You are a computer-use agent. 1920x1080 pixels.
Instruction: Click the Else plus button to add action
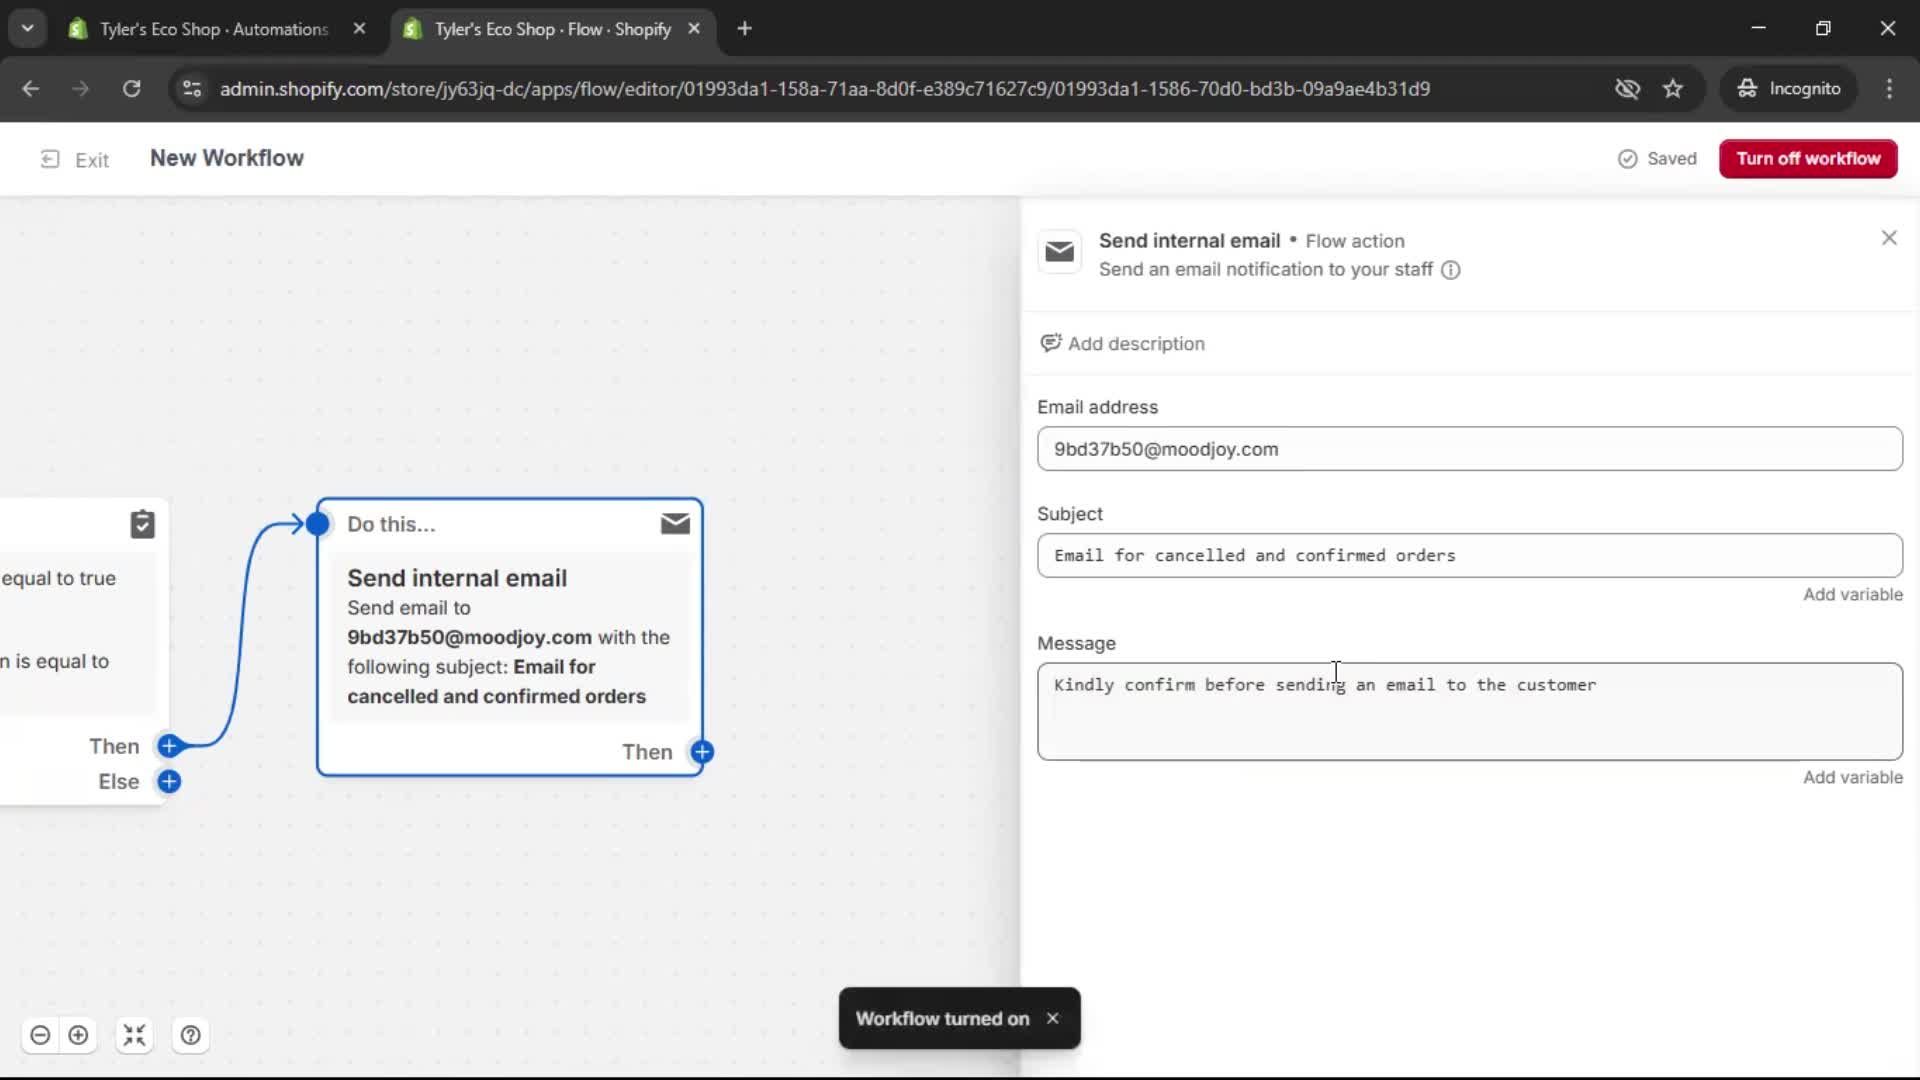tap(170, 781)
